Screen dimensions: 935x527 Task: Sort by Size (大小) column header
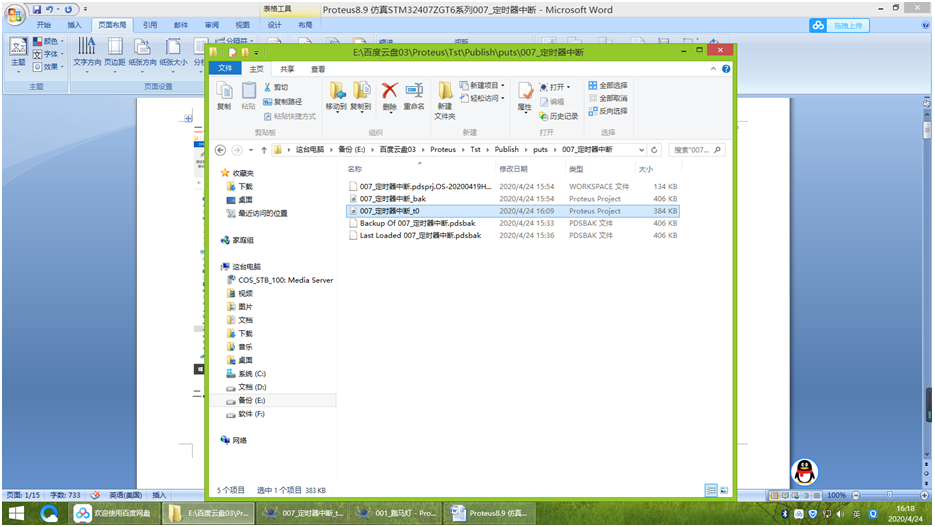click(646, 169)
